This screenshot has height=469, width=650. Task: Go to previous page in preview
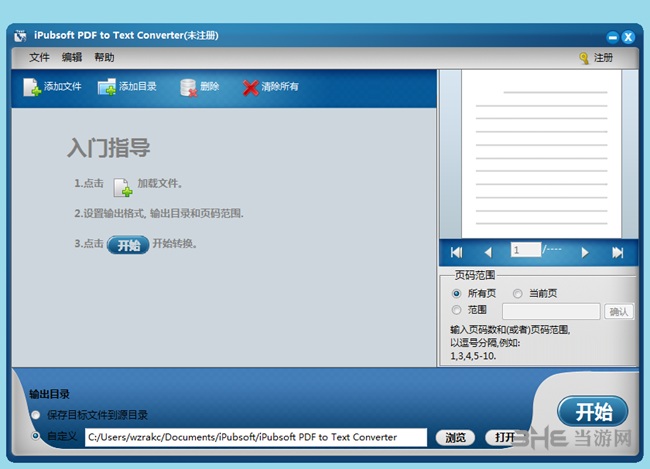(x=488, y=252)
